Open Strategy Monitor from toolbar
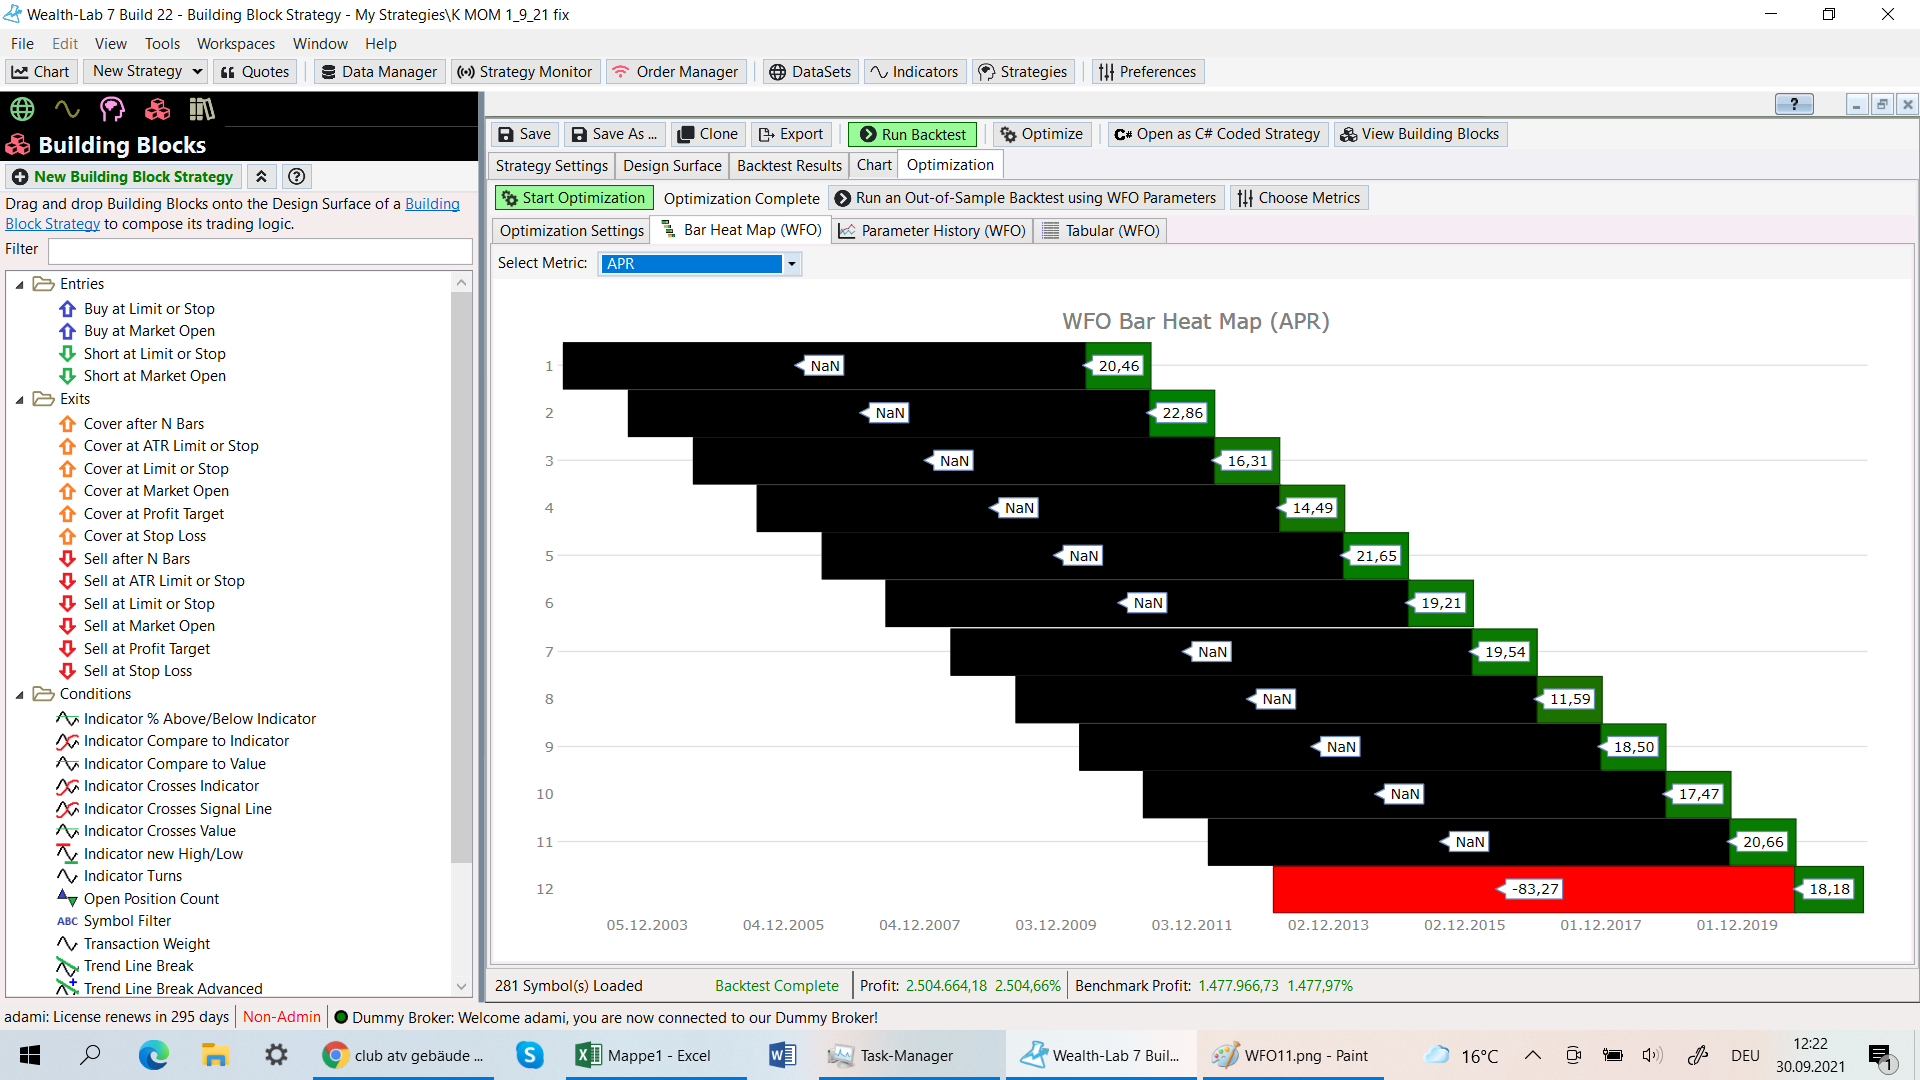Viewport: 1920px width, 1080px height. click(524, 72)
